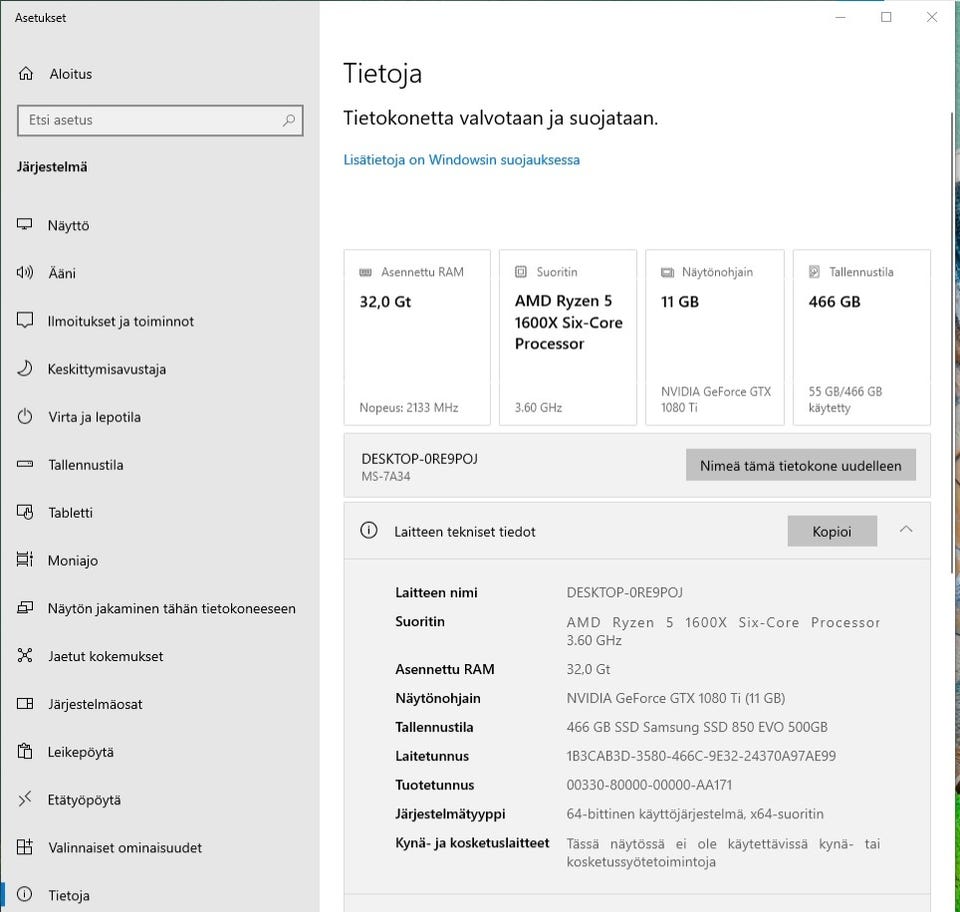Click the Aloitus home icon

pos(26,73)
